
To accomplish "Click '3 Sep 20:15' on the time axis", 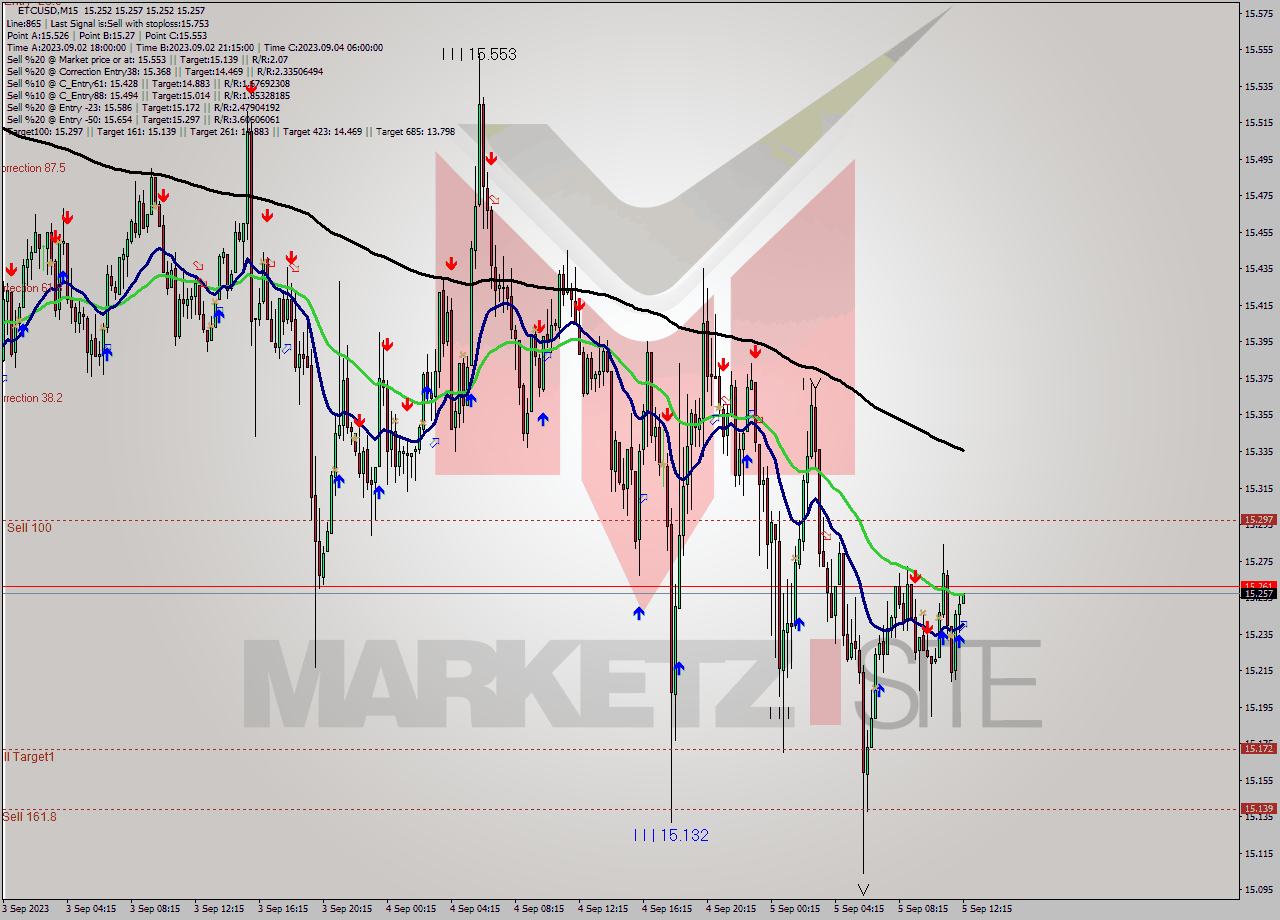I will 347,909.
